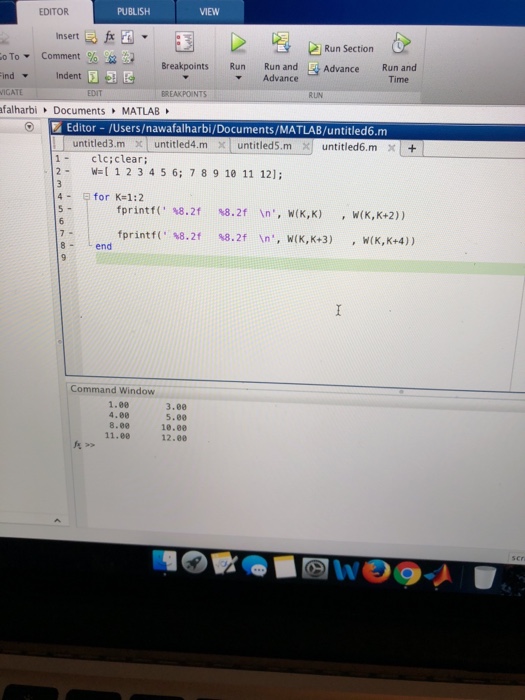Set breakpoint dash on line 8

70,245
